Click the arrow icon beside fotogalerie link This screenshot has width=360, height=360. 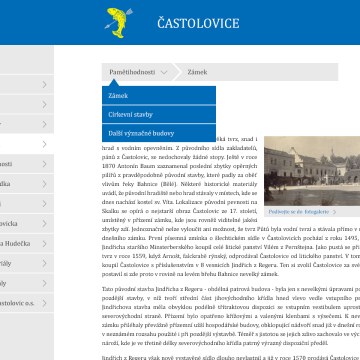coord(334,212)
